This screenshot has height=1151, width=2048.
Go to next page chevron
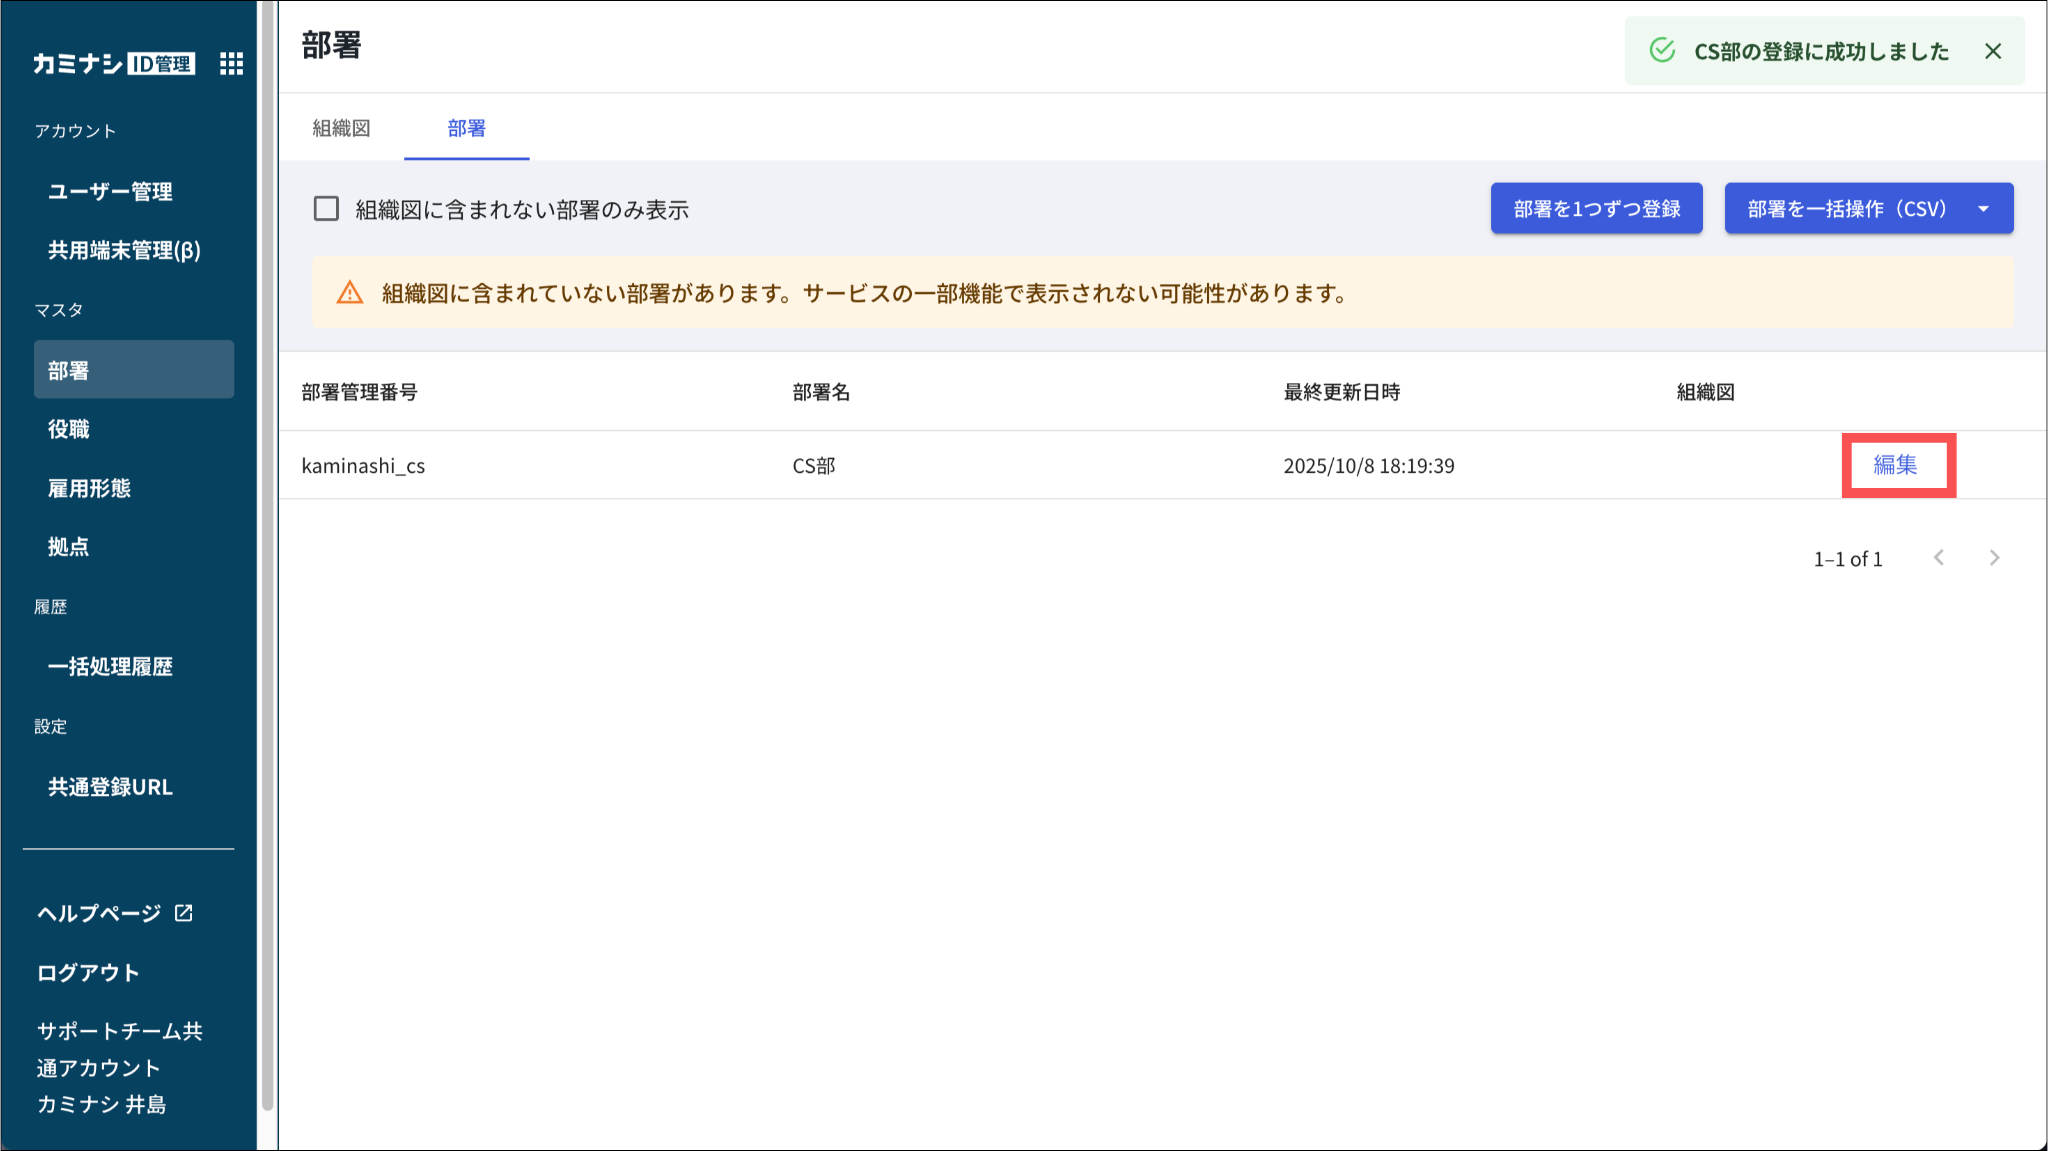pyautogui.click(x=1994, y=558)
